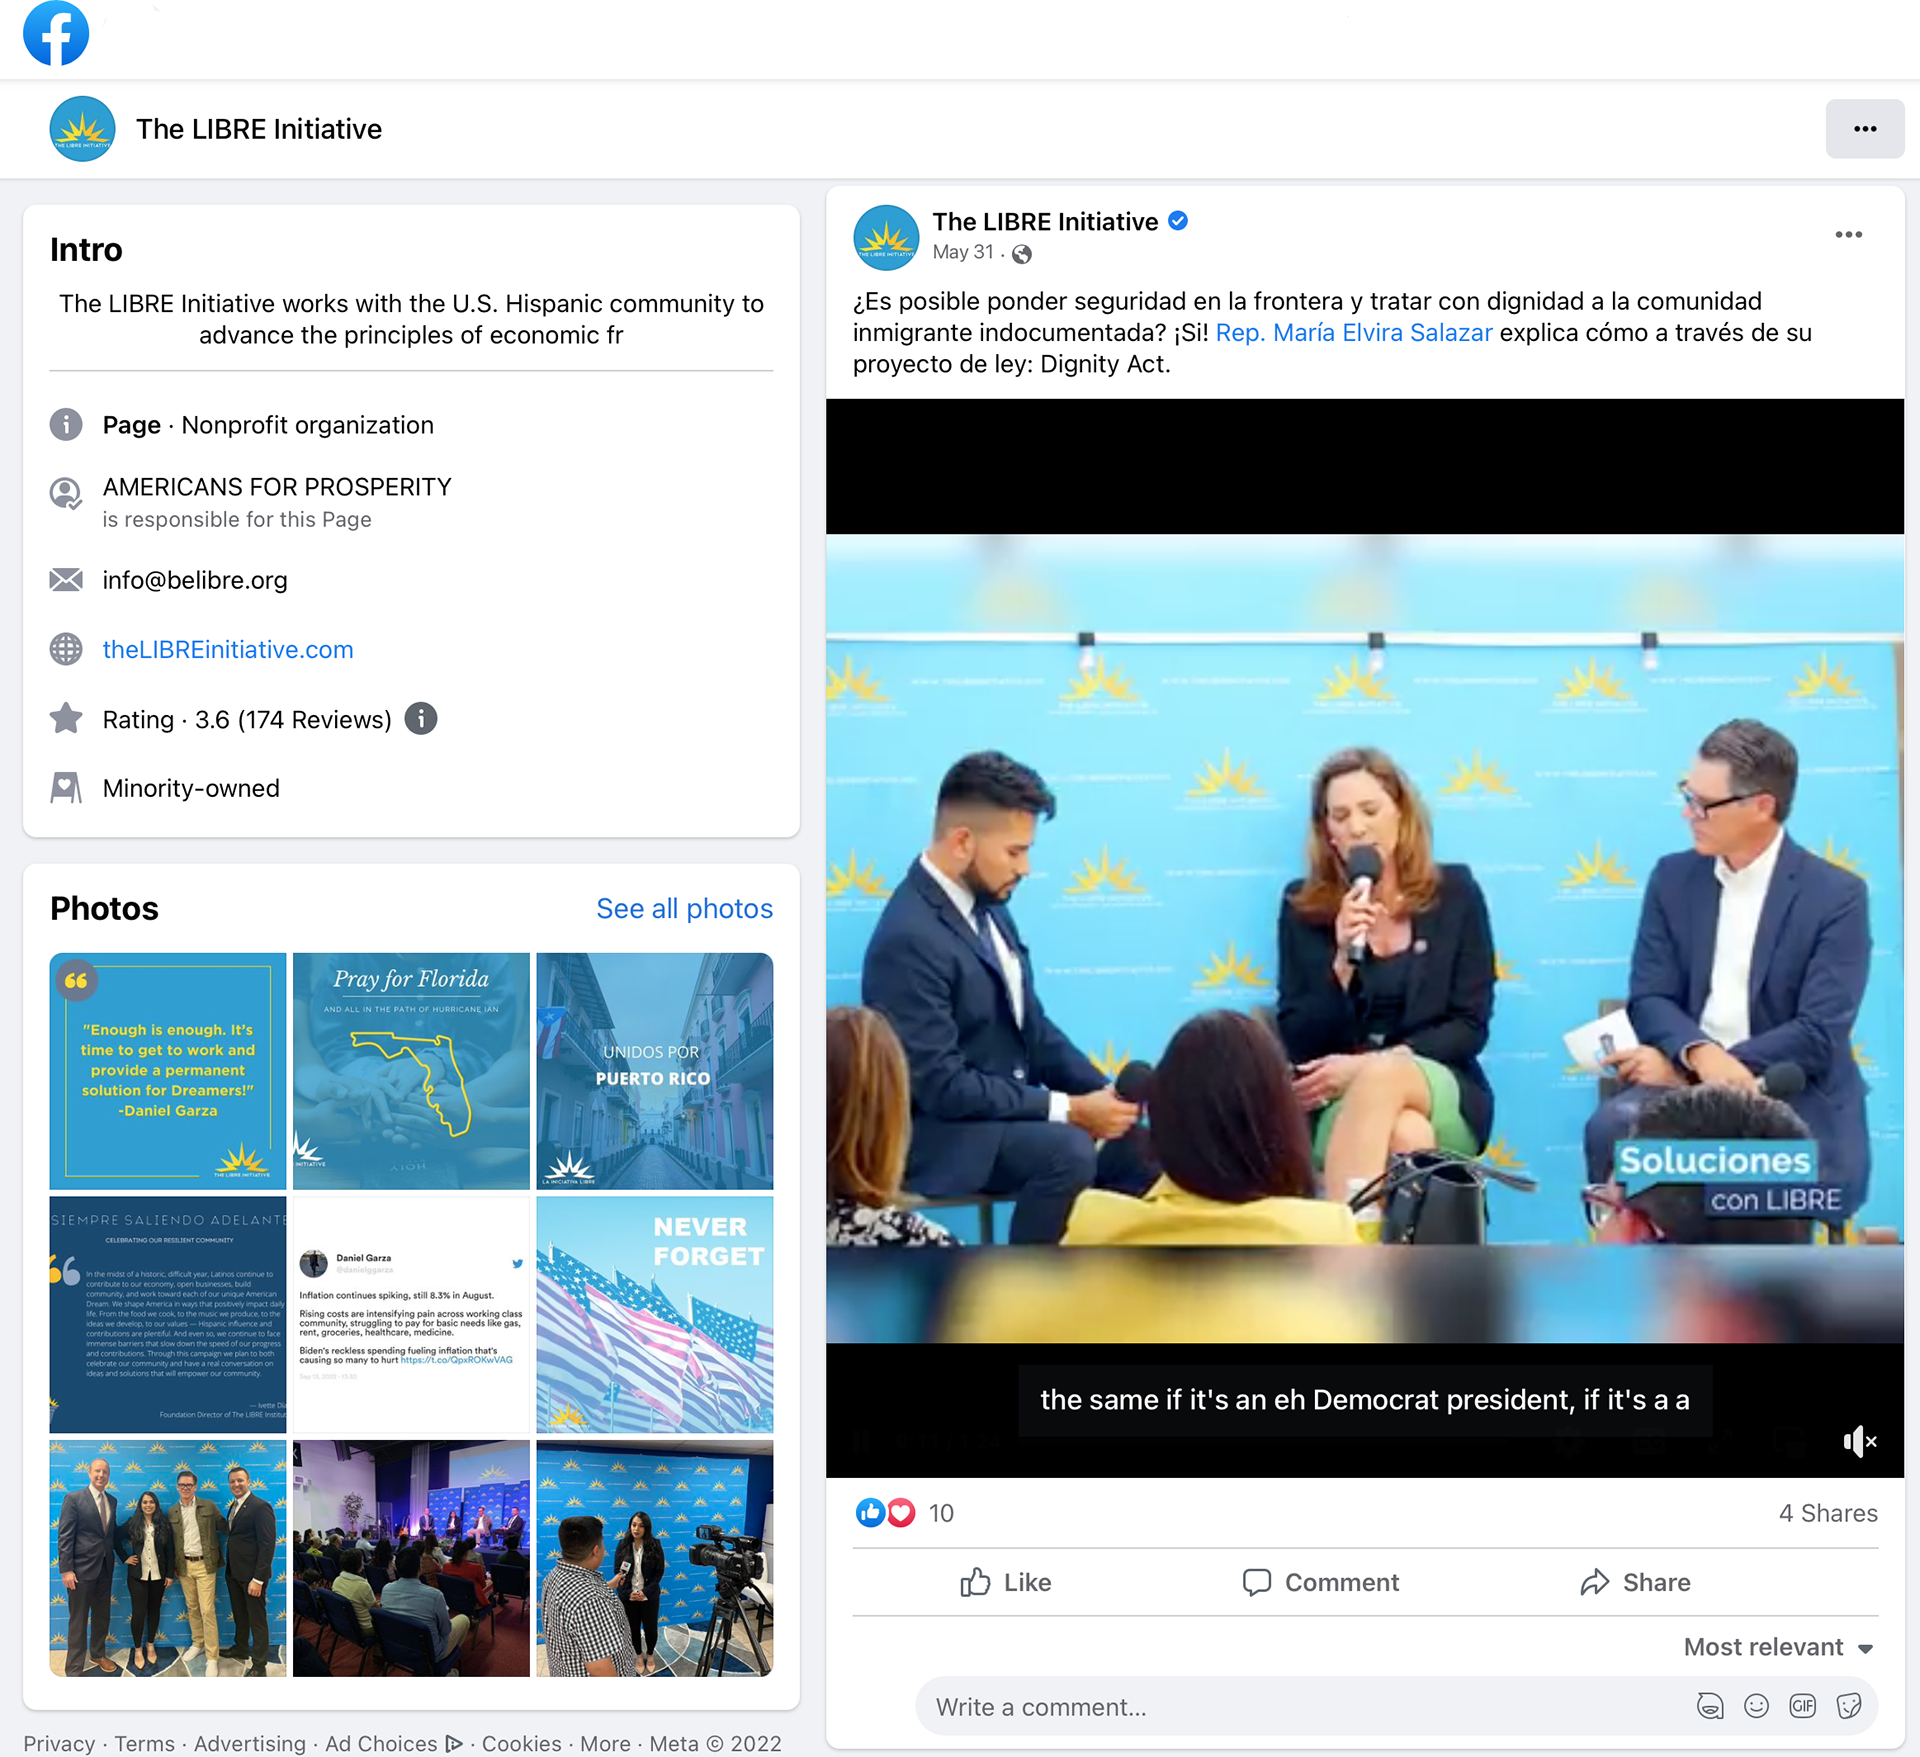Click the email envelope icon

click(x=66, y=580)
